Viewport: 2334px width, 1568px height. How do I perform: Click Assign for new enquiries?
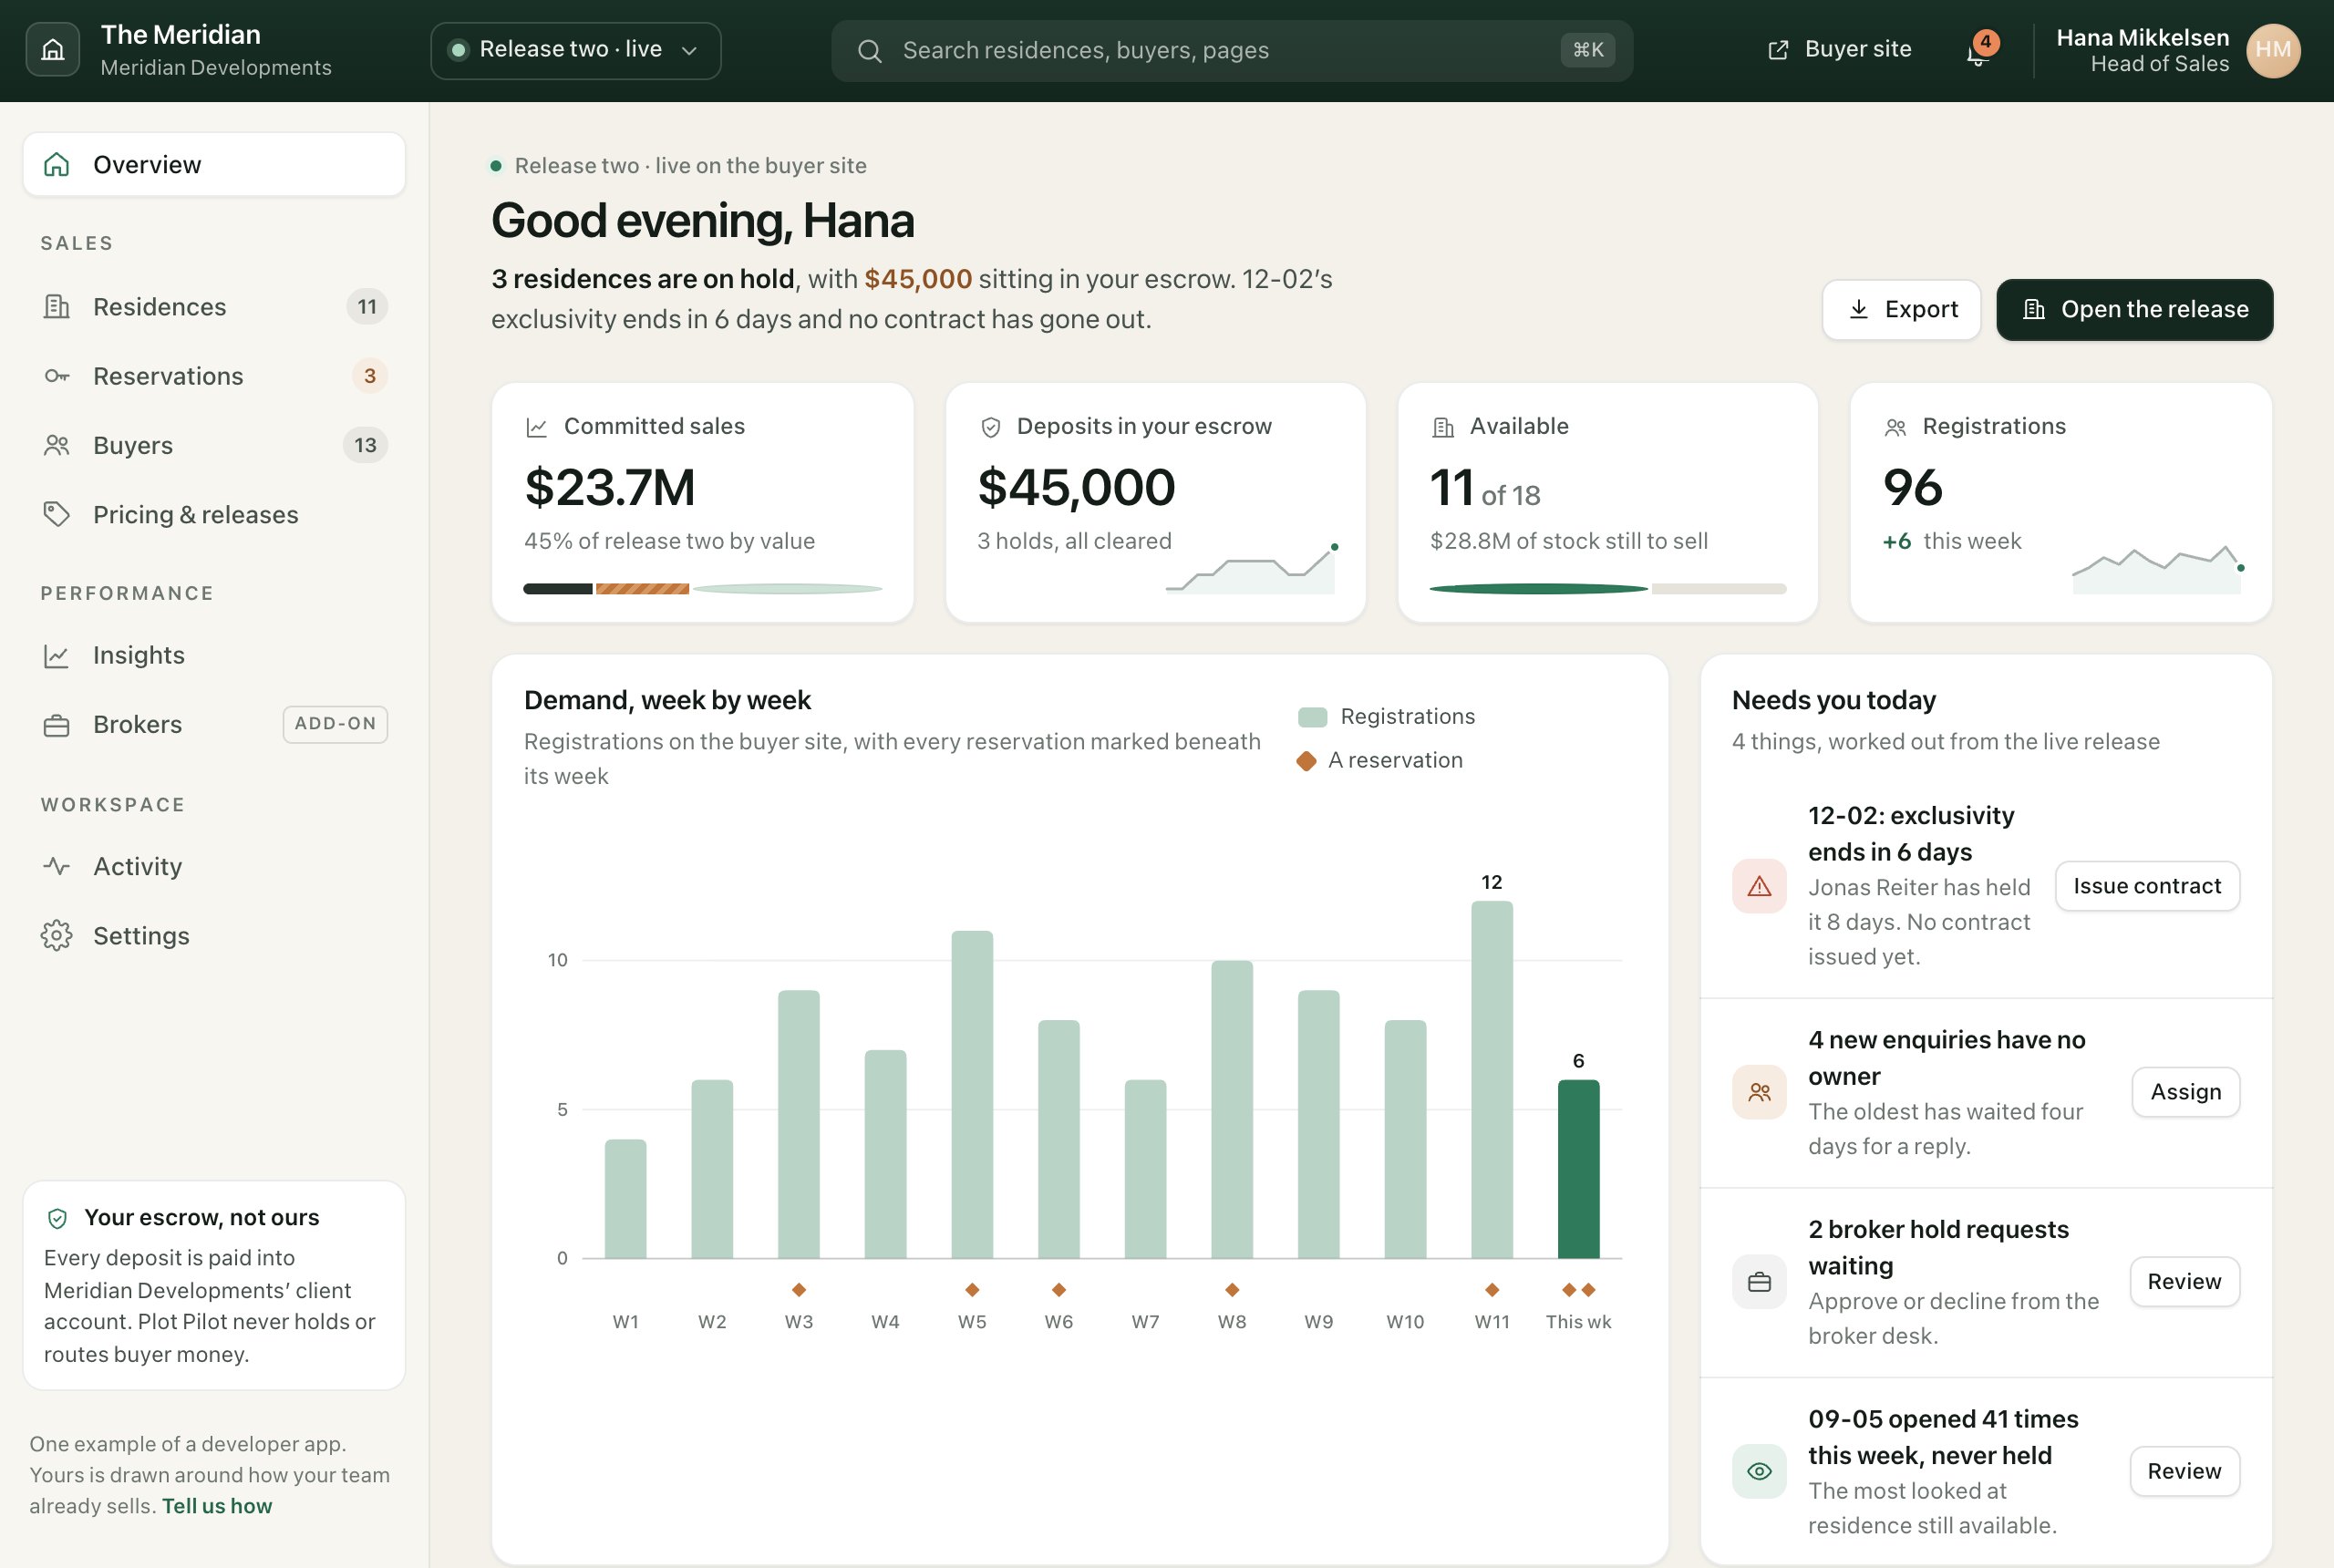pyautogui.click(x=2185, y=1092)
